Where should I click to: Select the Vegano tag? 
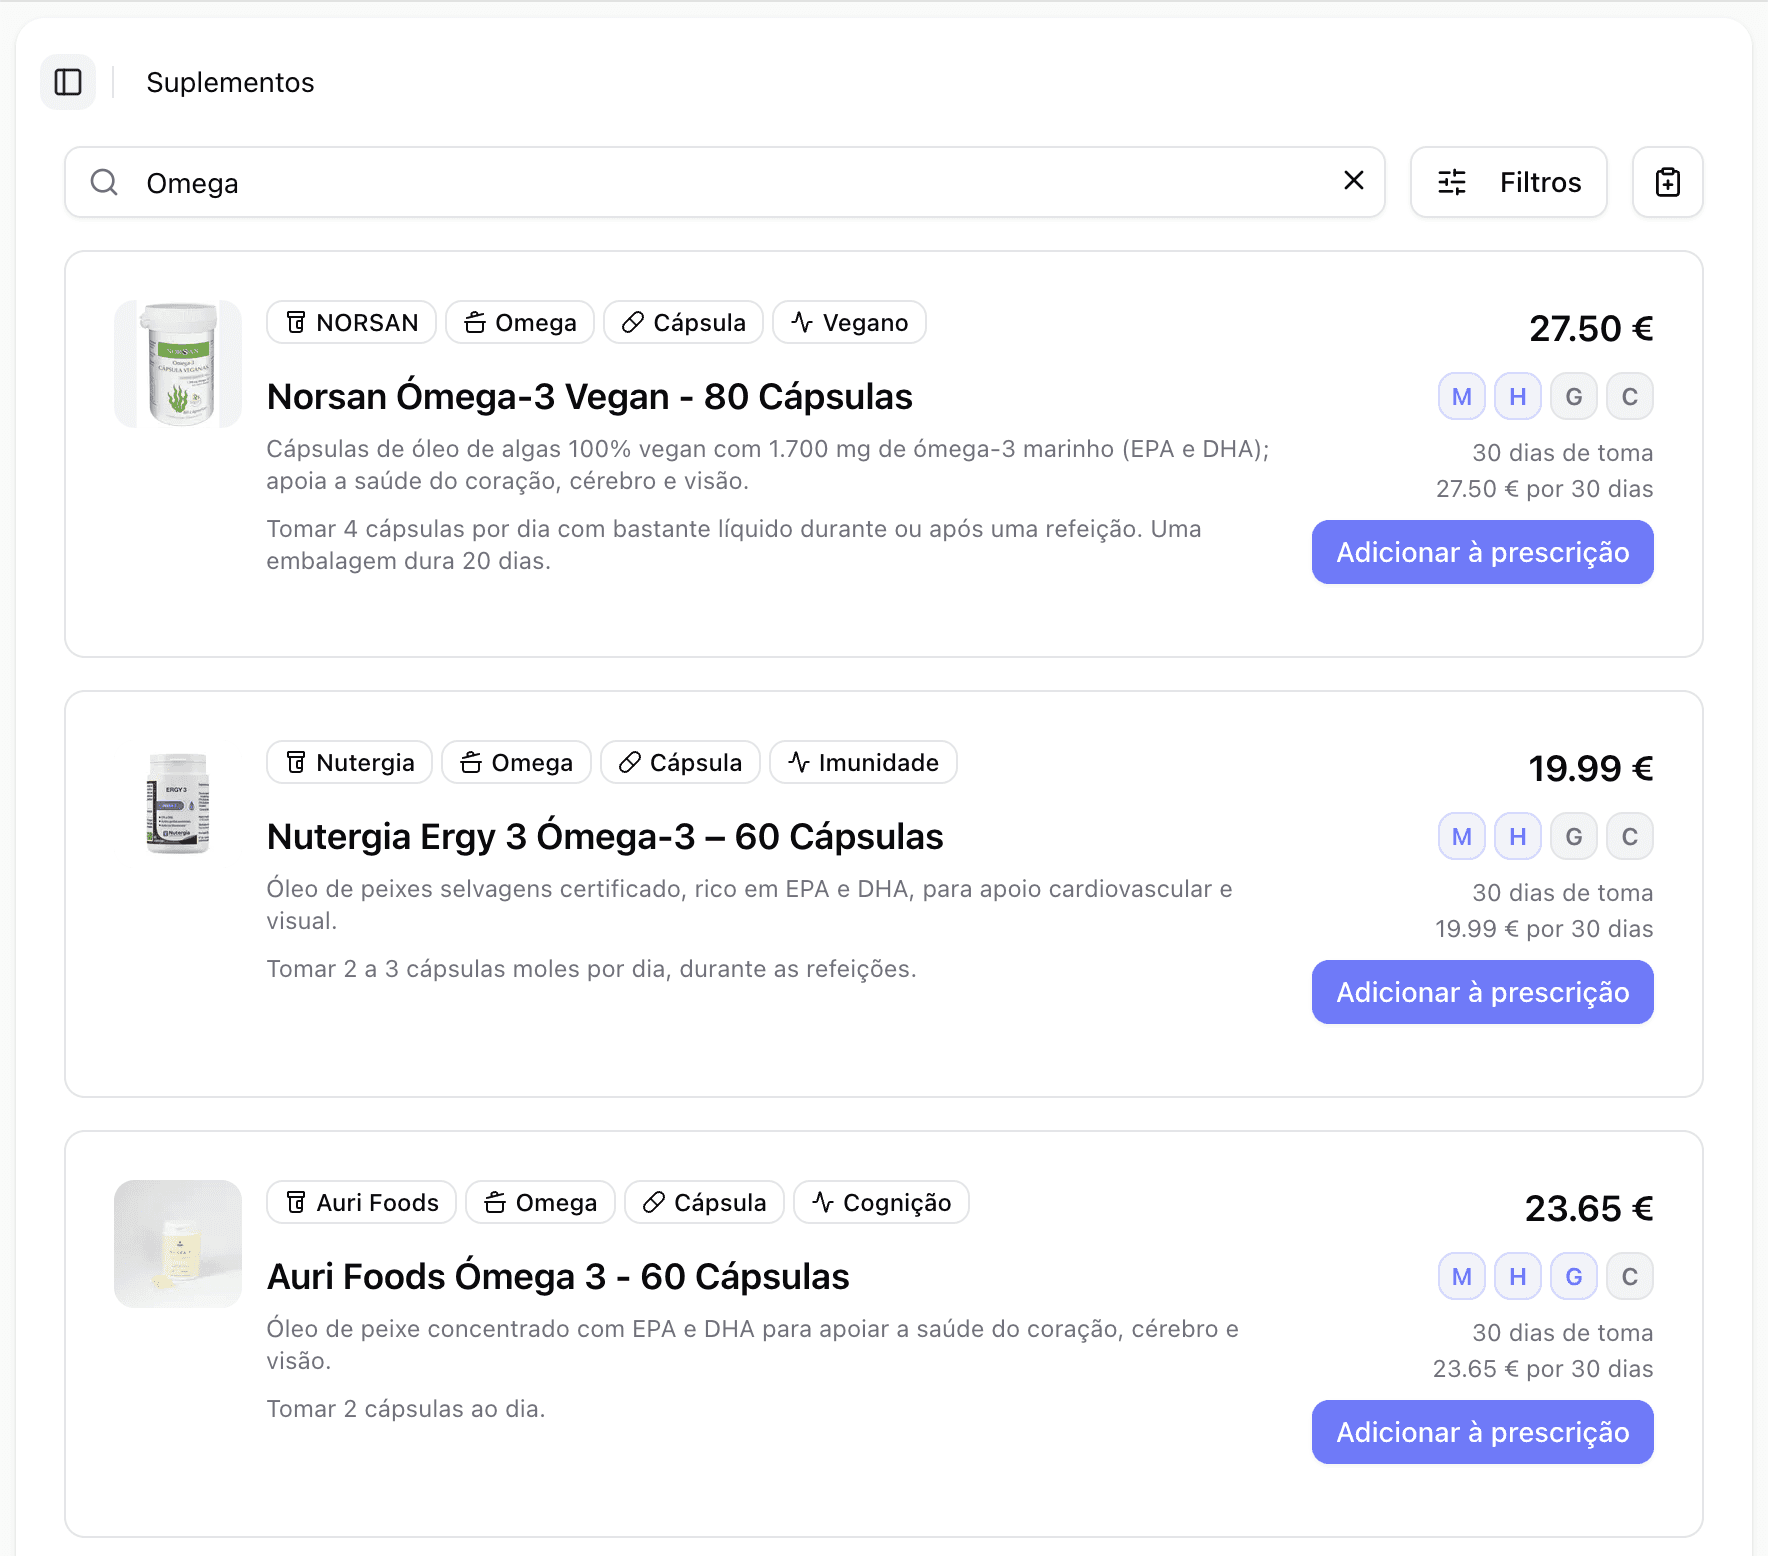849,322
